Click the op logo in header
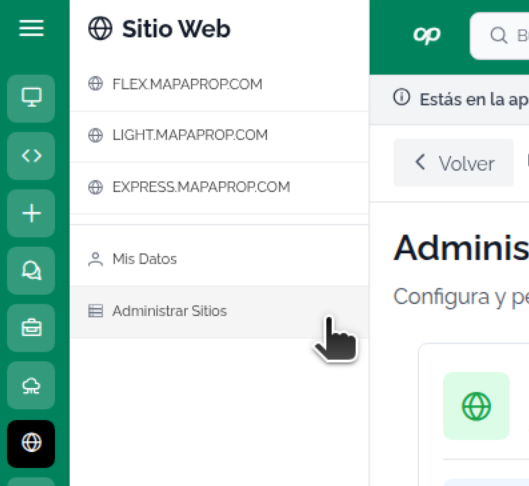529x486 pixels. 427,35
